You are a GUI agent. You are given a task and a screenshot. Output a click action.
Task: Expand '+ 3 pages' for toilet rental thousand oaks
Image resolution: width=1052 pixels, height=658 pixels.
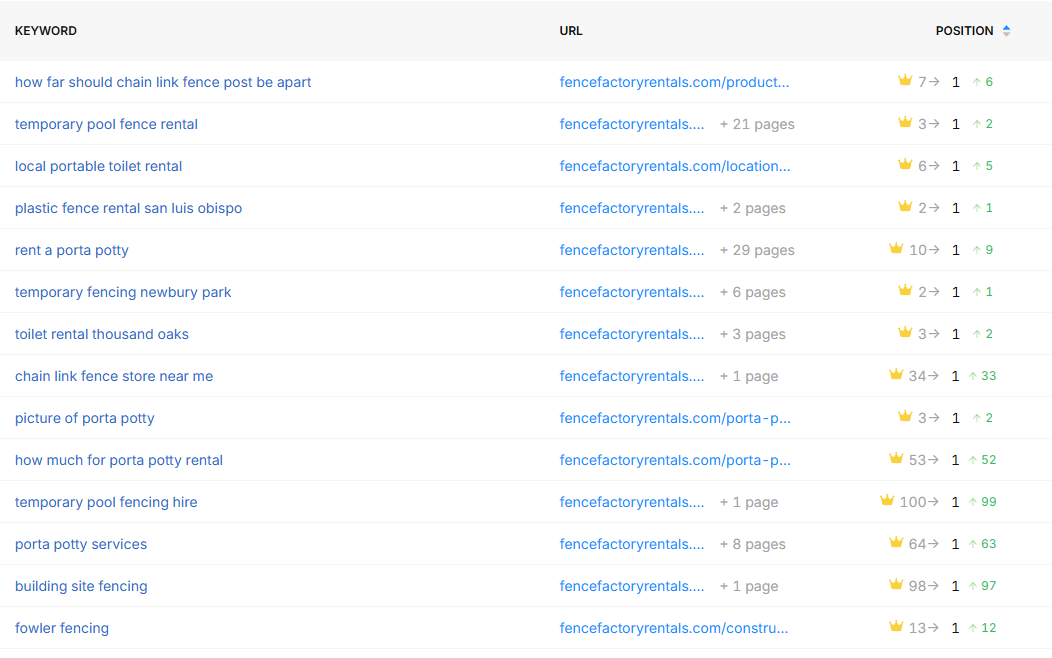(x=752, y=334)
